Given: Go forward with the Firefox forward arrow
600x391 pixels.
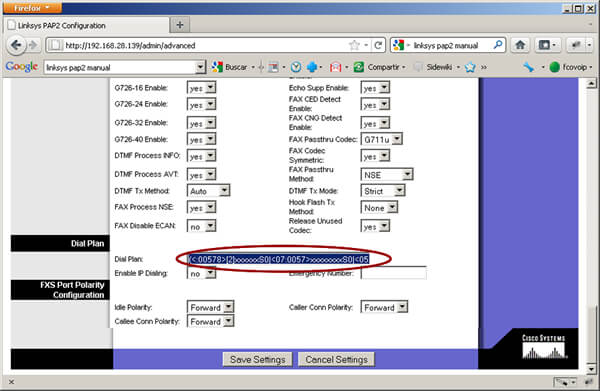Looking at the screenshot, I should [x=34, y=45].
